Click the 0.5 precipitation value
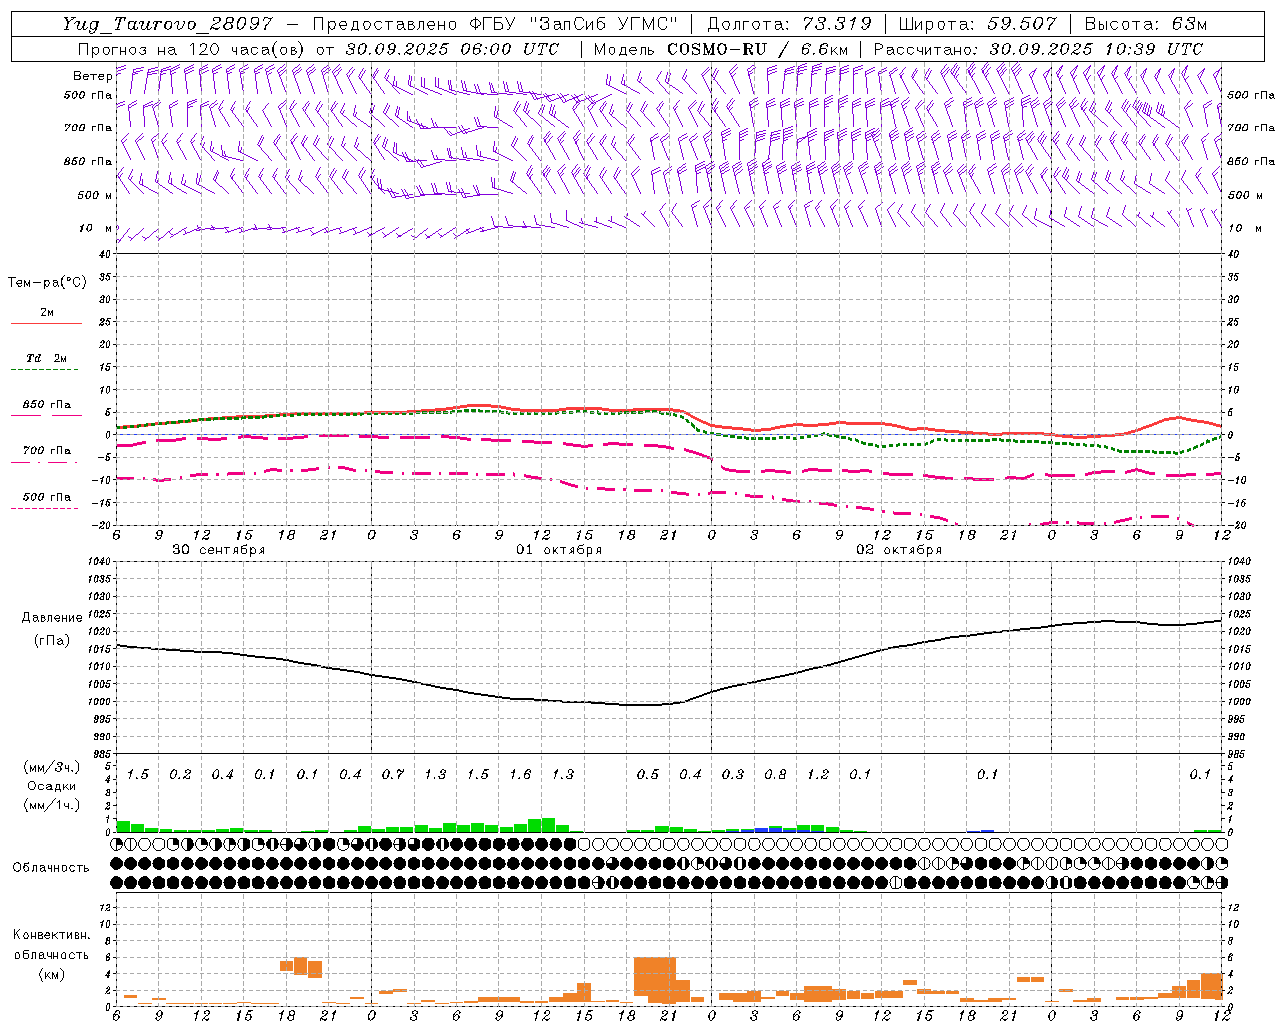1280x1024 pixels. tap(648, 775)
